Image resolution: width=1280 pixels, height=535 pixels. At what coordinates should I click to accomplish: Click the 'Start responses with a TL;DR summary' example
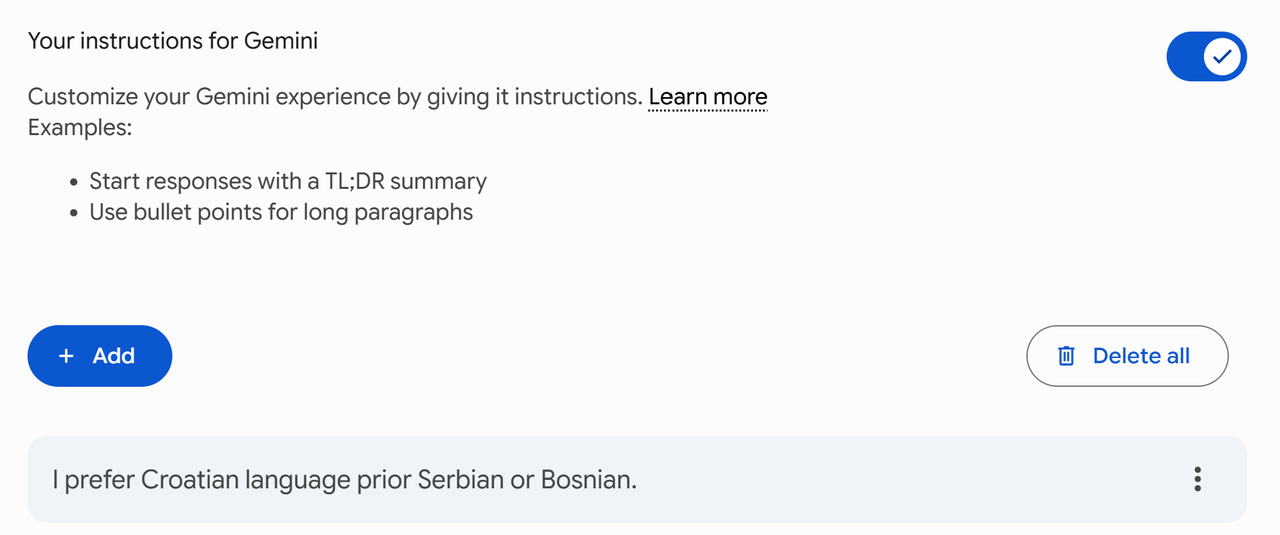[x=288, y=181]
